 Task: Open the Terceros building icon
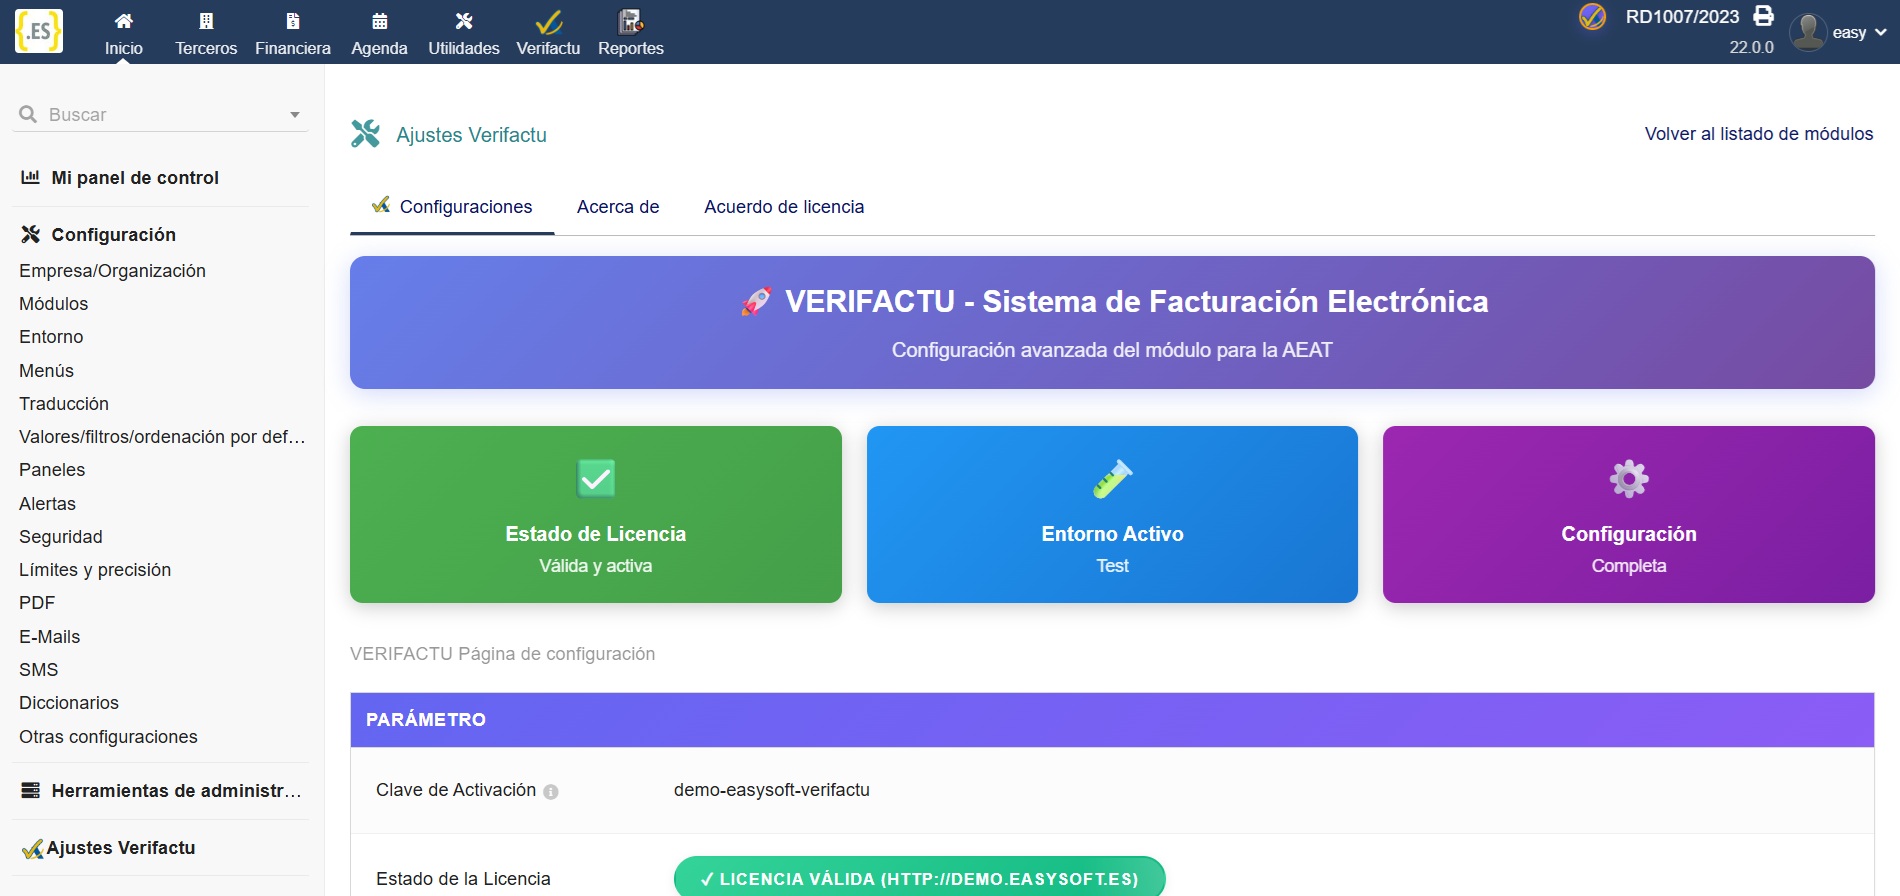(206, 21)
